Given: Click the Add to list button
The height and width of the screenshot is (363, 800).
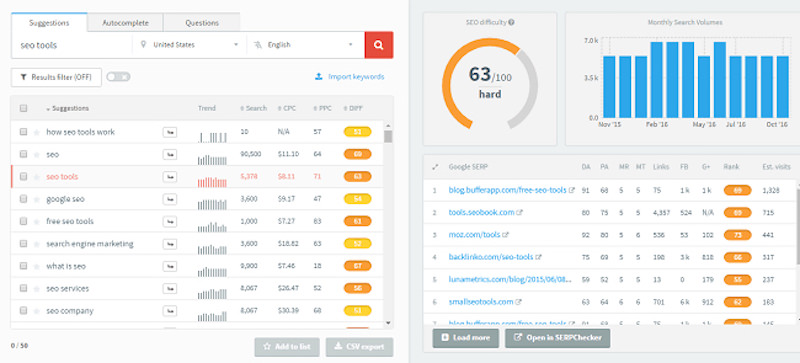Looking at the screenshot, I should pyautogui.click(x=287, y=347).
